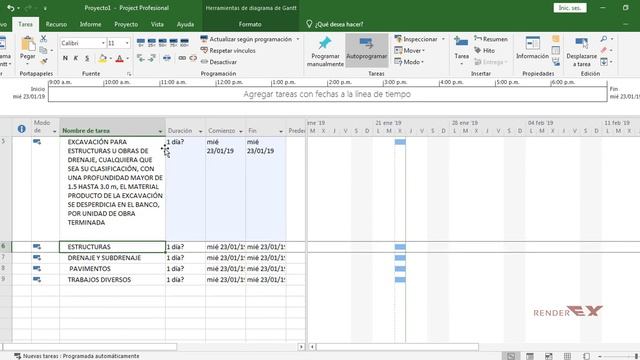Click the Add to timeline icon in Propiedades

pos(556,62)
